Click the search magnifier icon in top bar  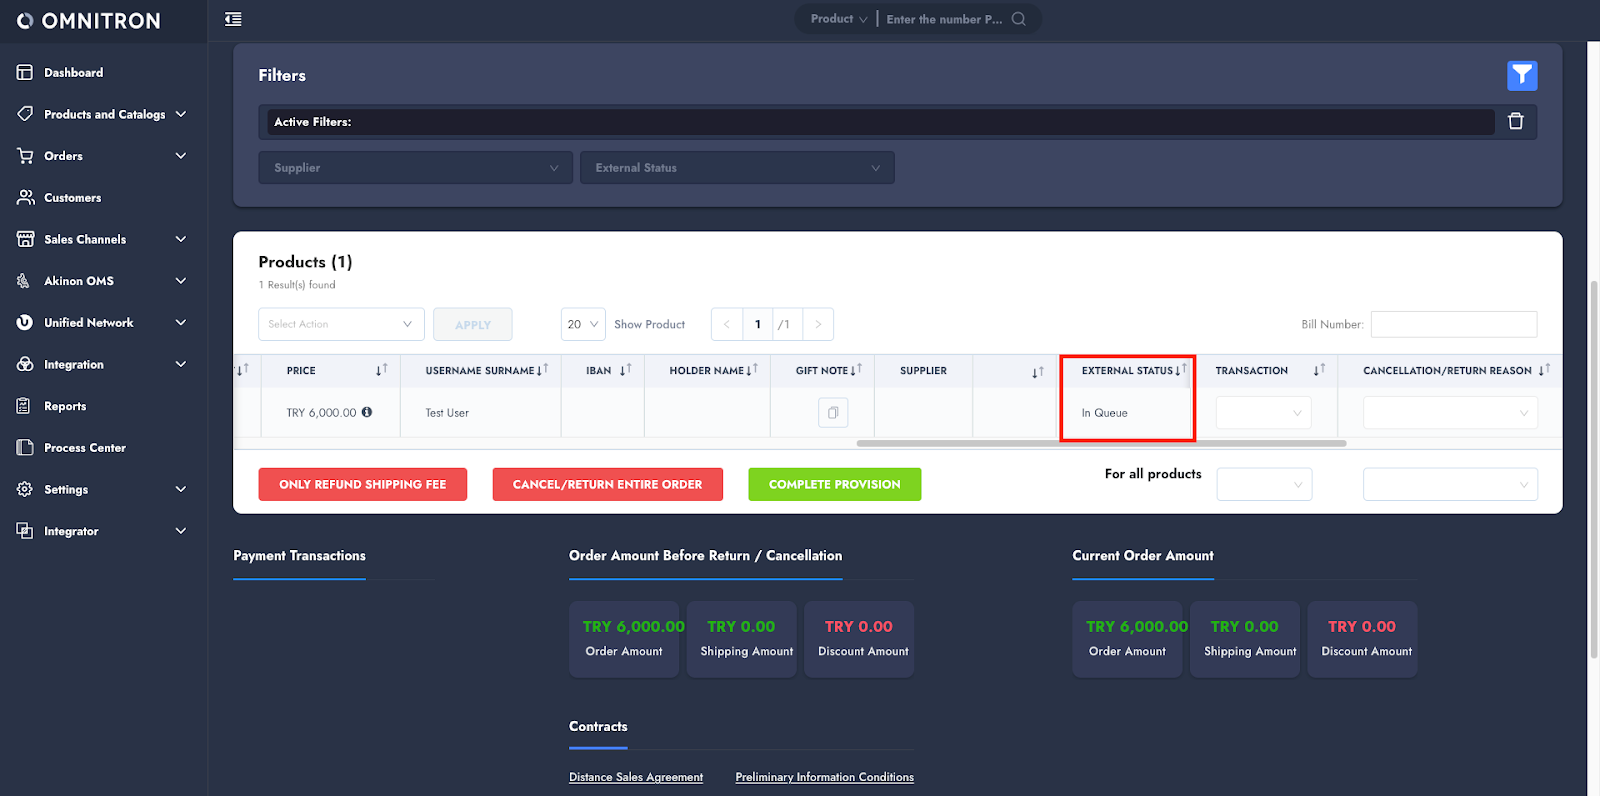1018,19
